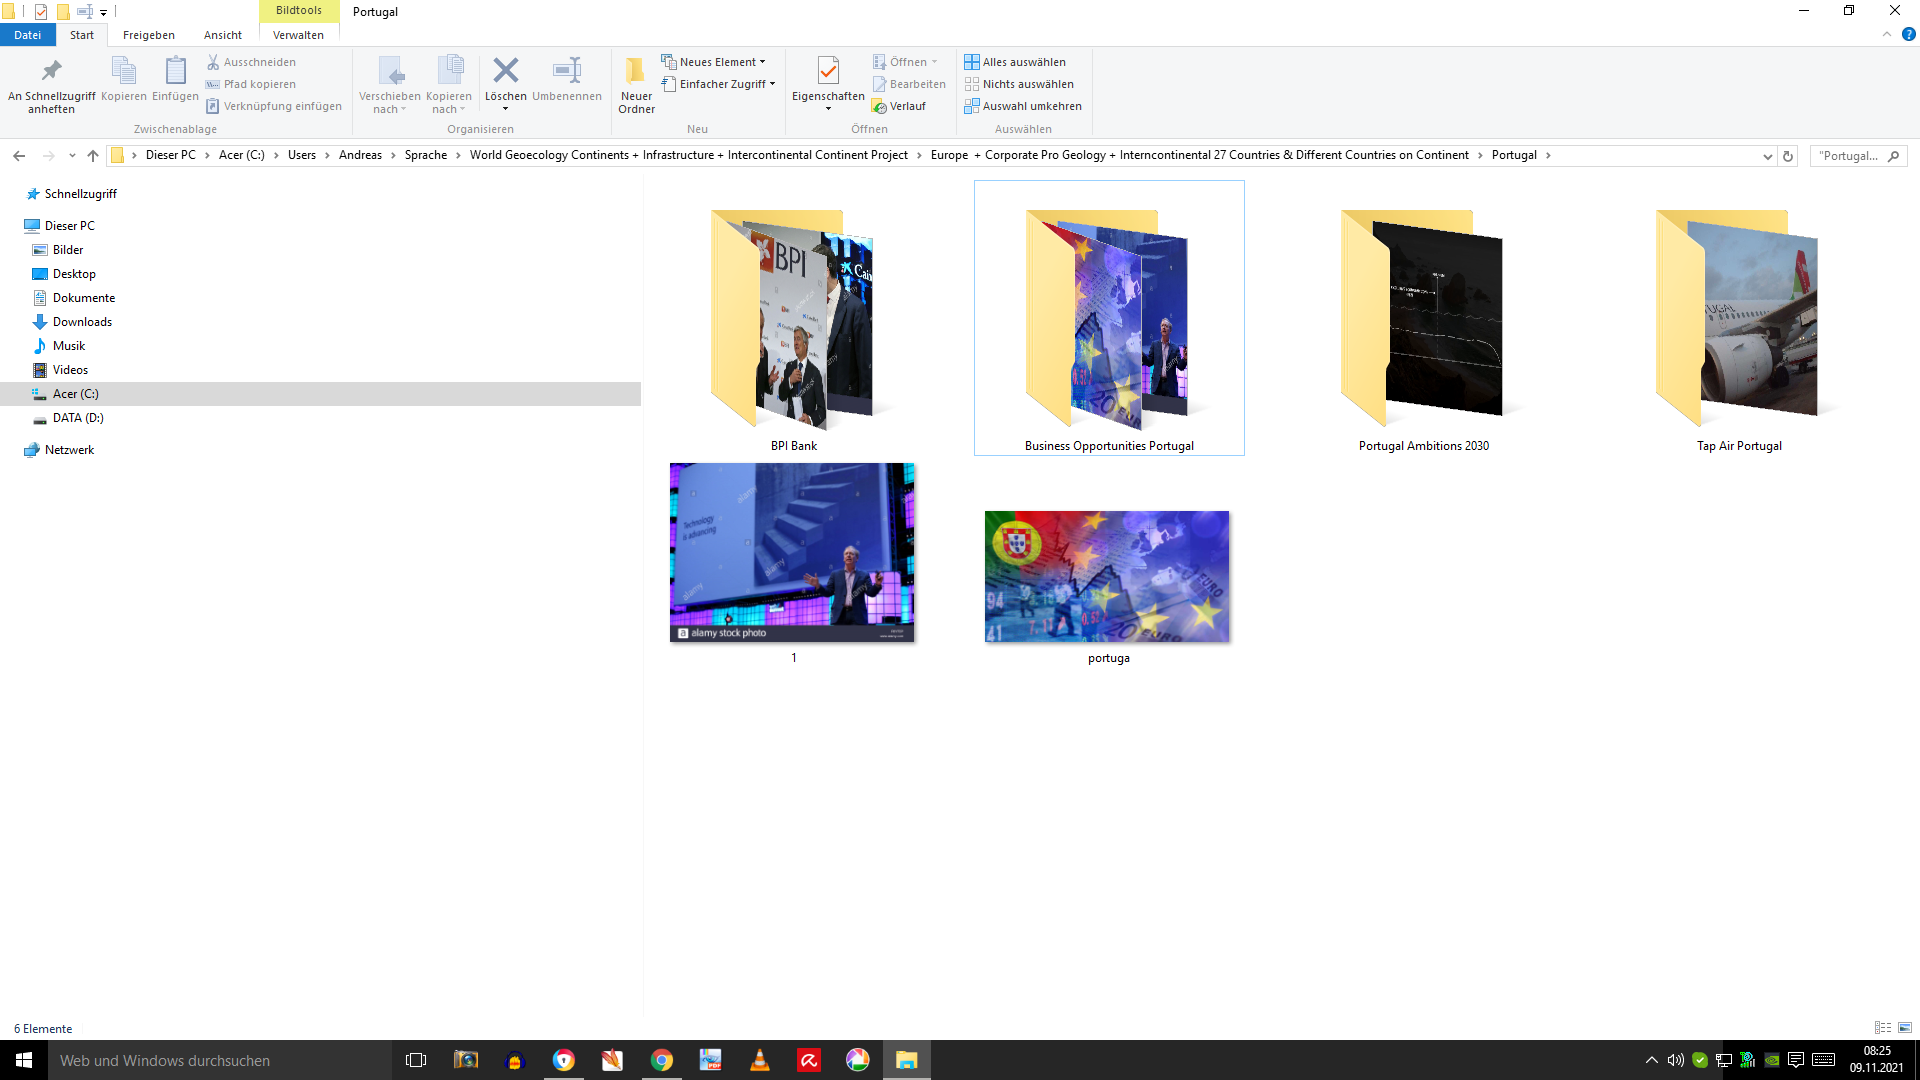
Task: Switch to details view icon
Action: tap(1883, 1028)
